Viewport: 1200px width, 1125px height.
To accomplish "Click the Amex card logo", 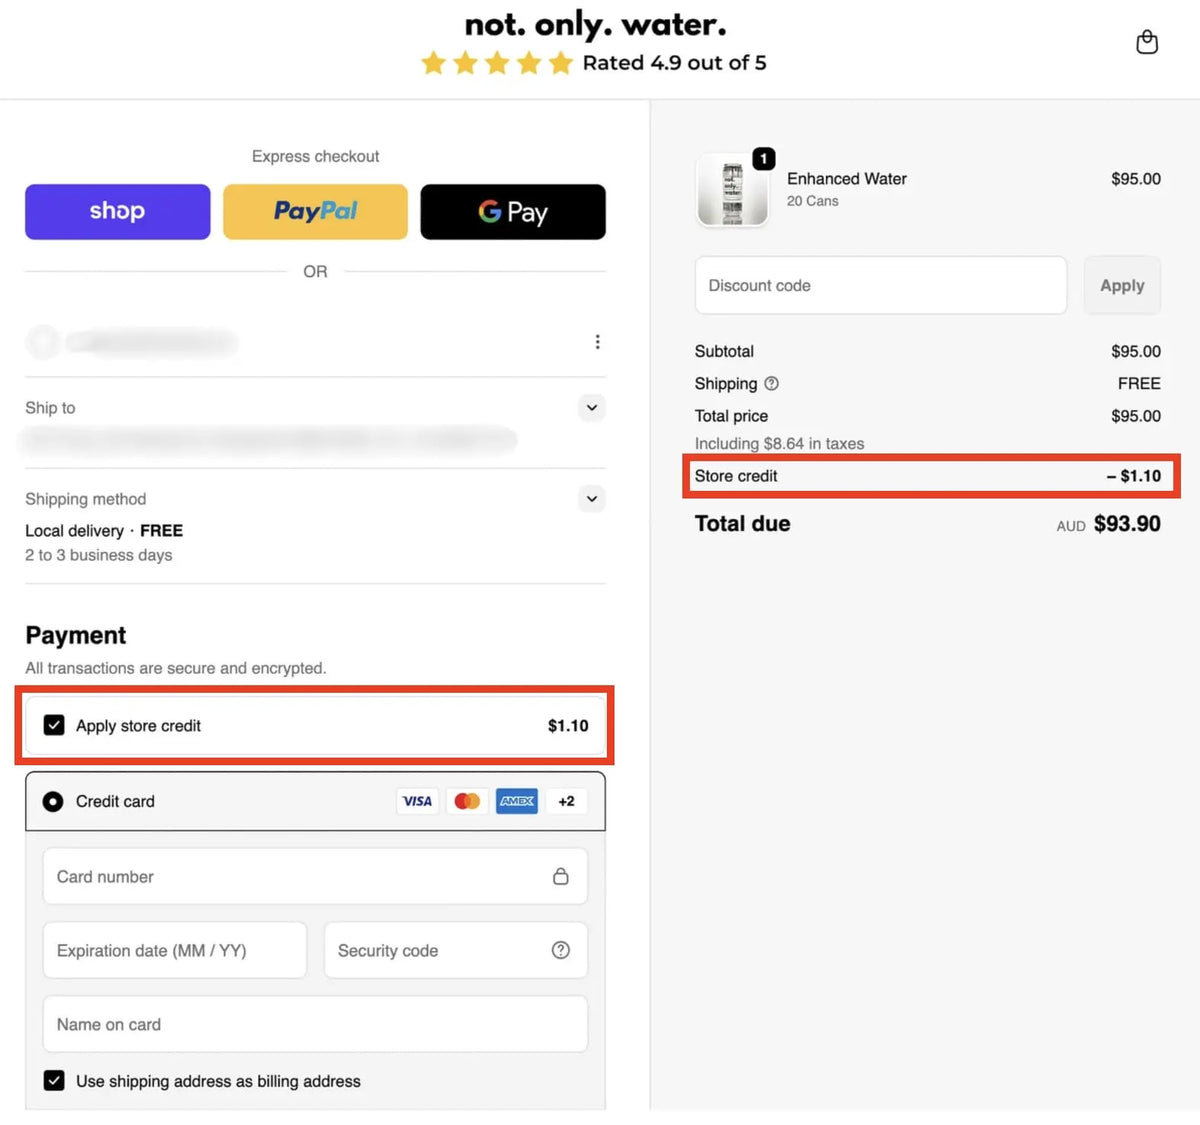I will point(517,801).
